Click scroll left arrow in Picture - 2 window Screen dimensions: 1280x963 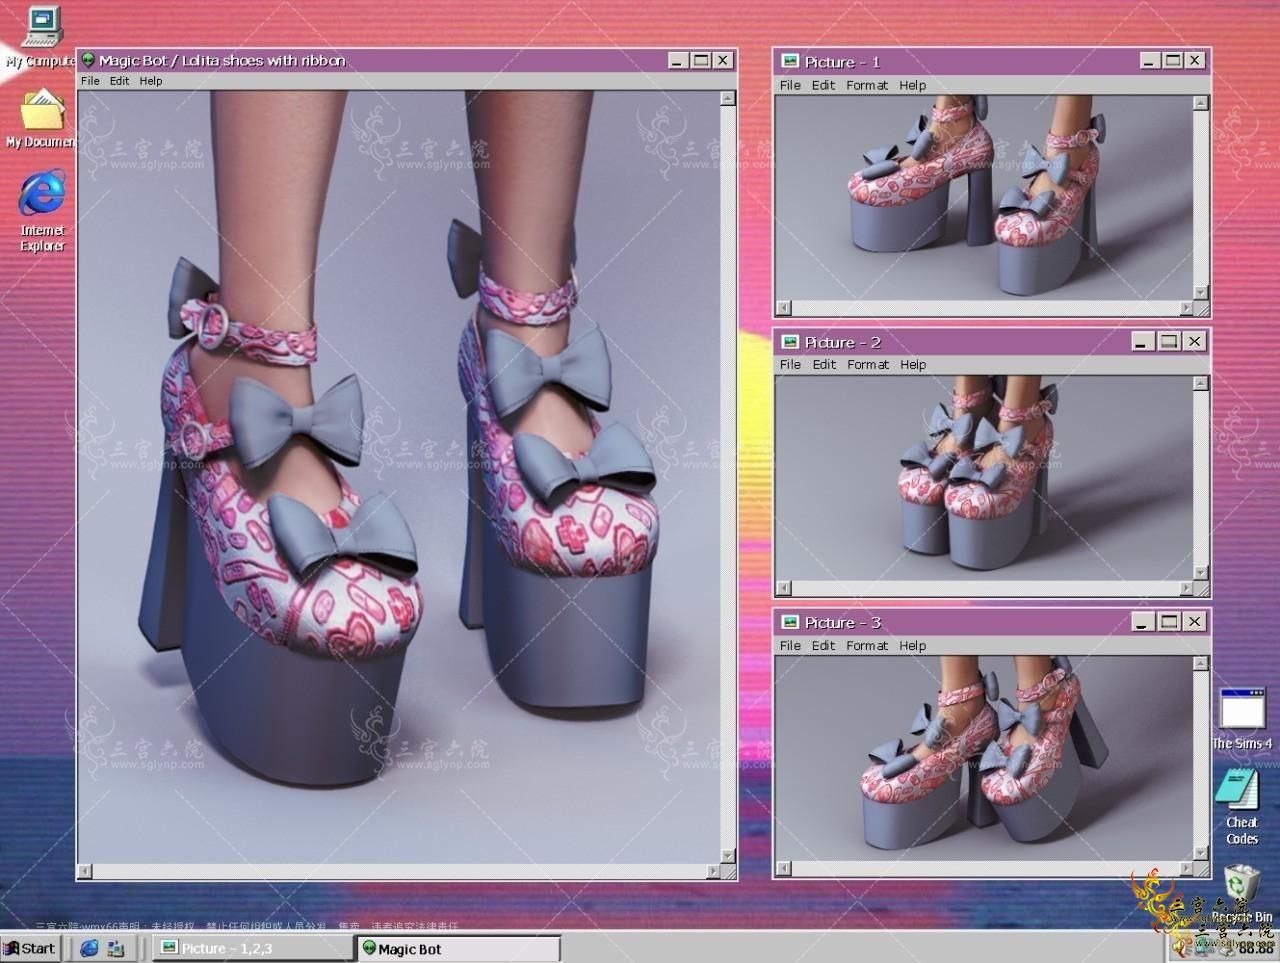[783, 588]
